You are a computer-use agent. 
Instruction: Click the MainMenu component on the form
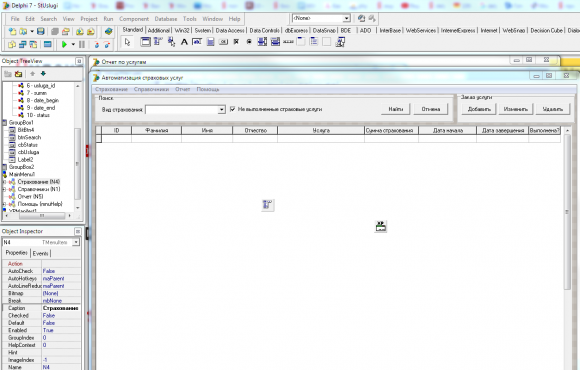[x=267, y=205]
